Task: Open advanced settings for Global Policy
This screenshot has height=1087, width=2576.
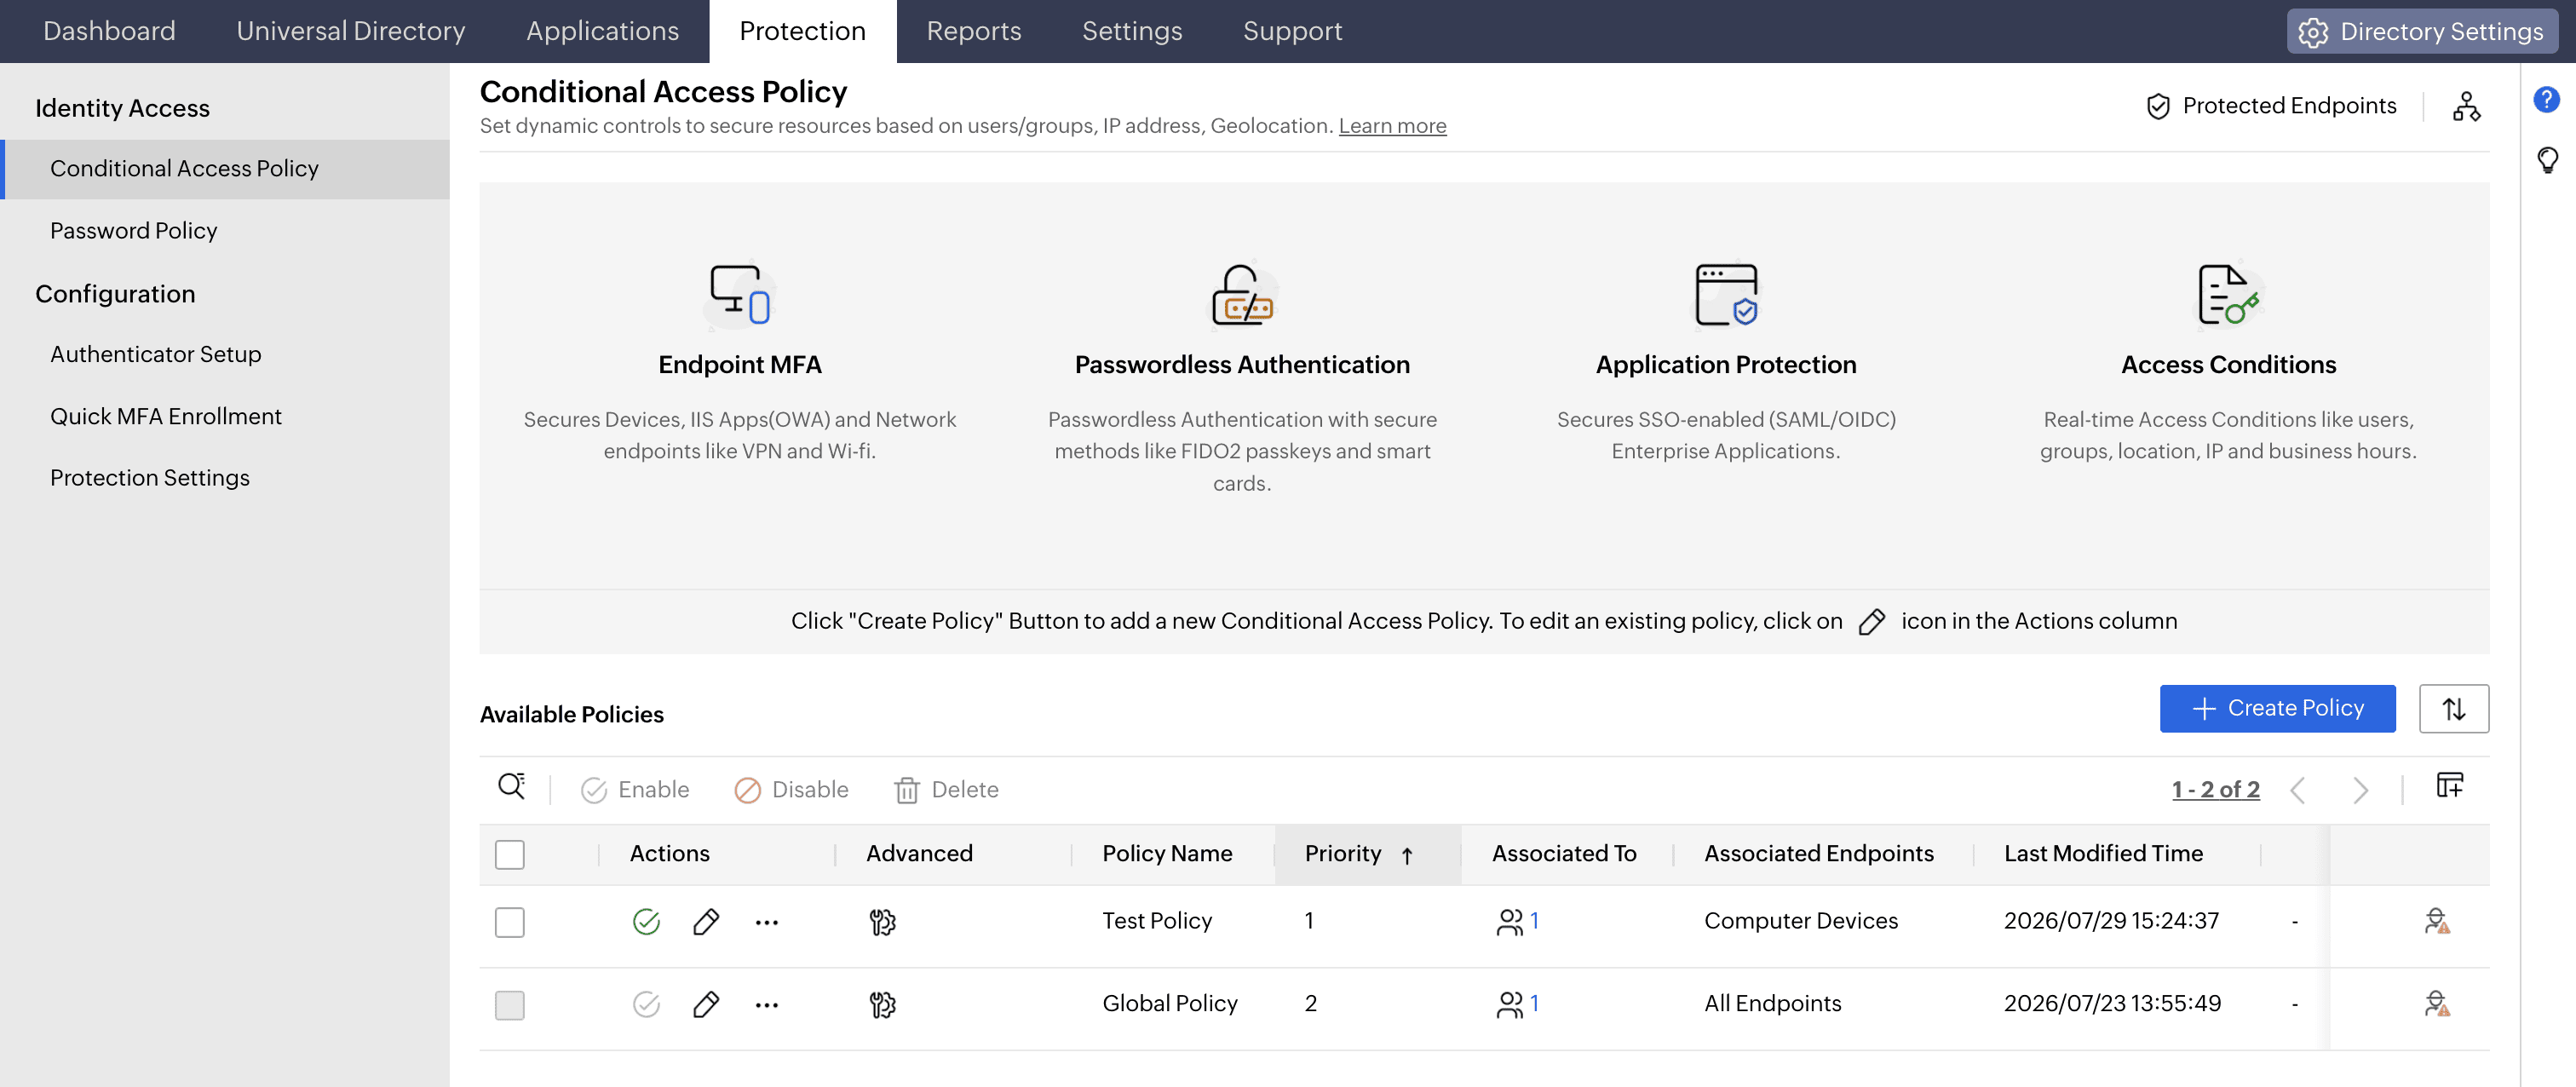Action: pos(882,1004)
